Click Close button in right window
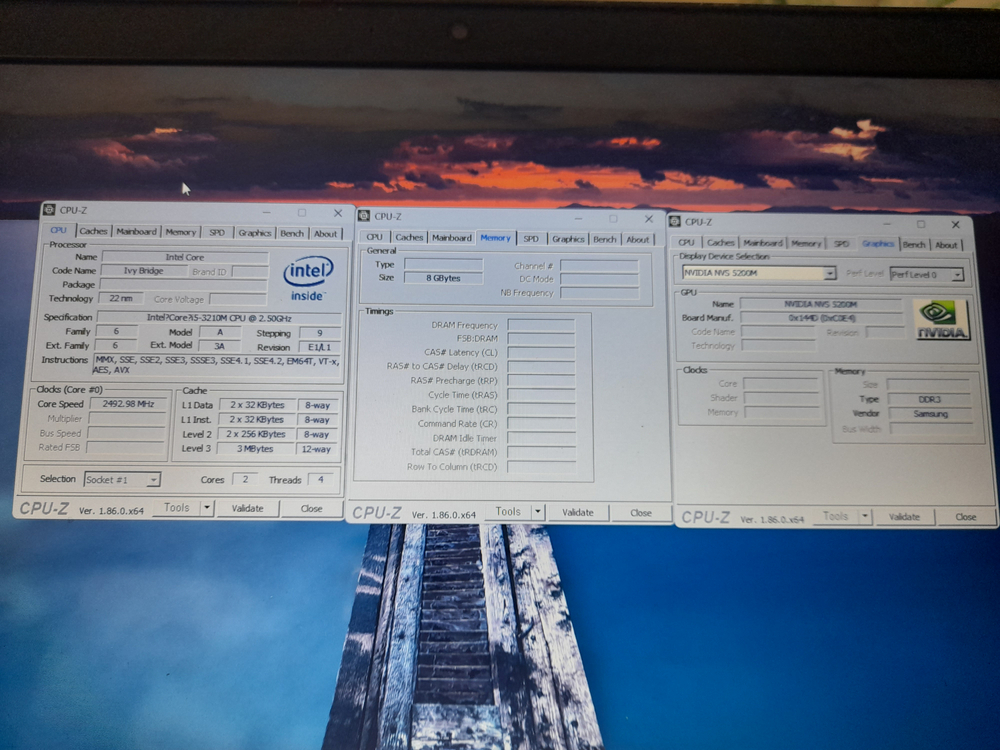Viewport: 1000px width, 750px height. (966, 517)
